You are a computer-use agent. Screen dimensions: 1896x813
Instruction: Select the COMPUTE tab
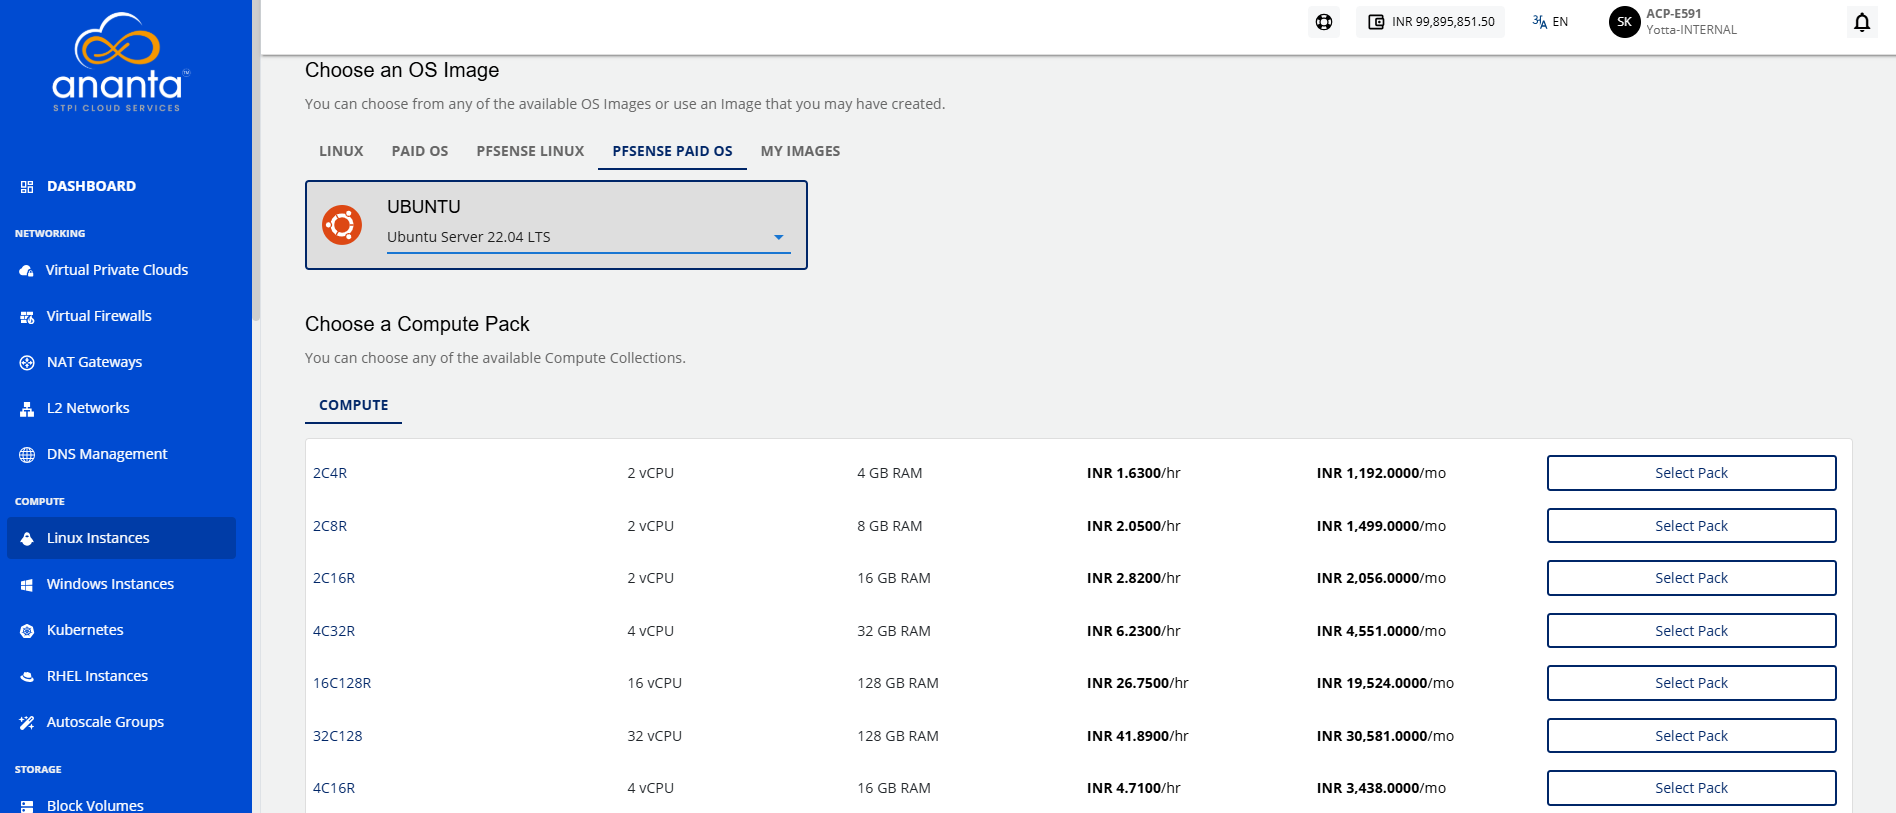click(x=354, y=405)
